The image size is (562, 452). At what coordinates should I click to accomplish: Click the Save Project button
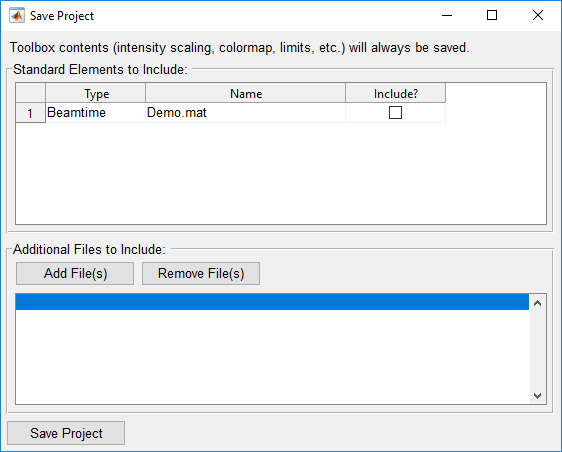[66, 433]
